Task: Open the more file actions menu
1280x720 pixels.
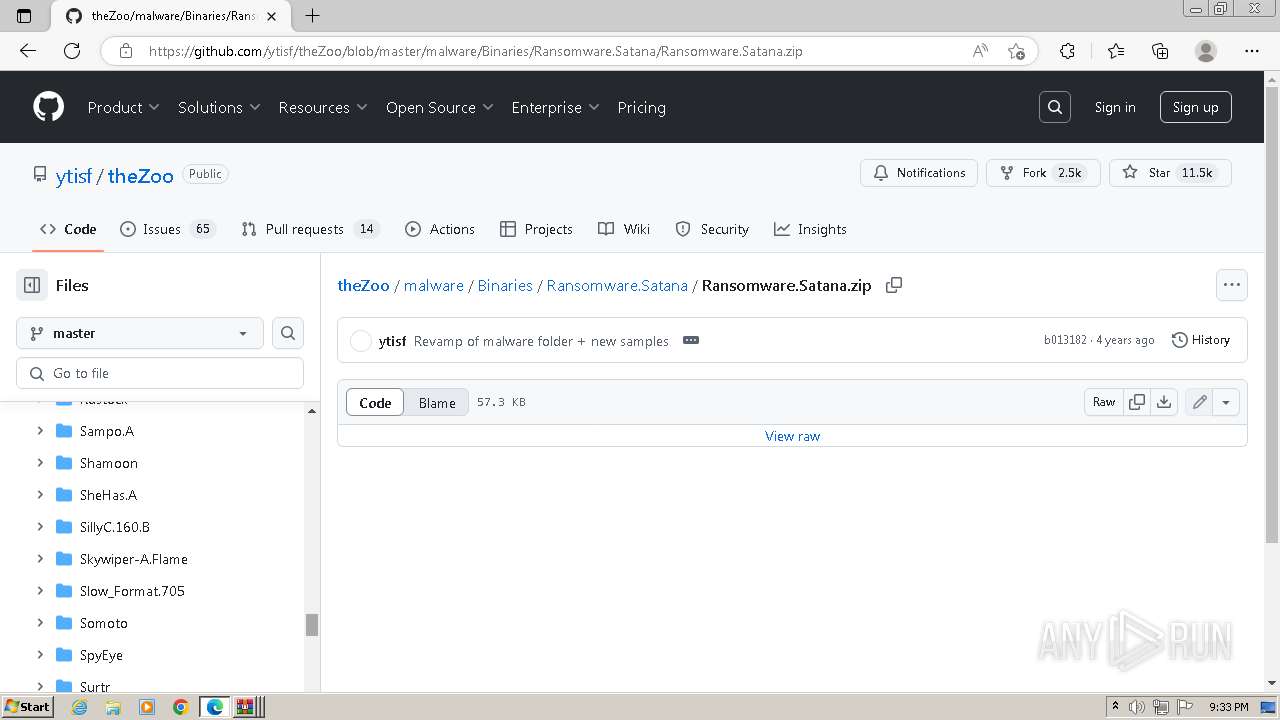Action: click(x=1232, y=285)
